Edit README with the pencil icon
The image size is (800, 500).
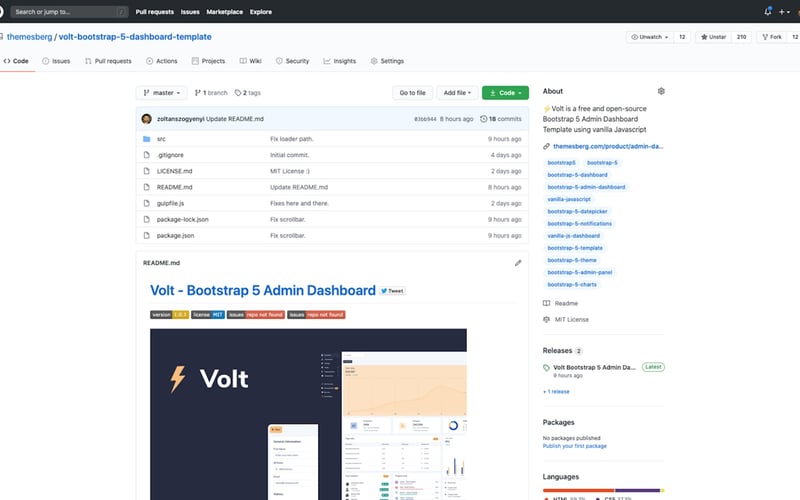[x=518, y=263]
